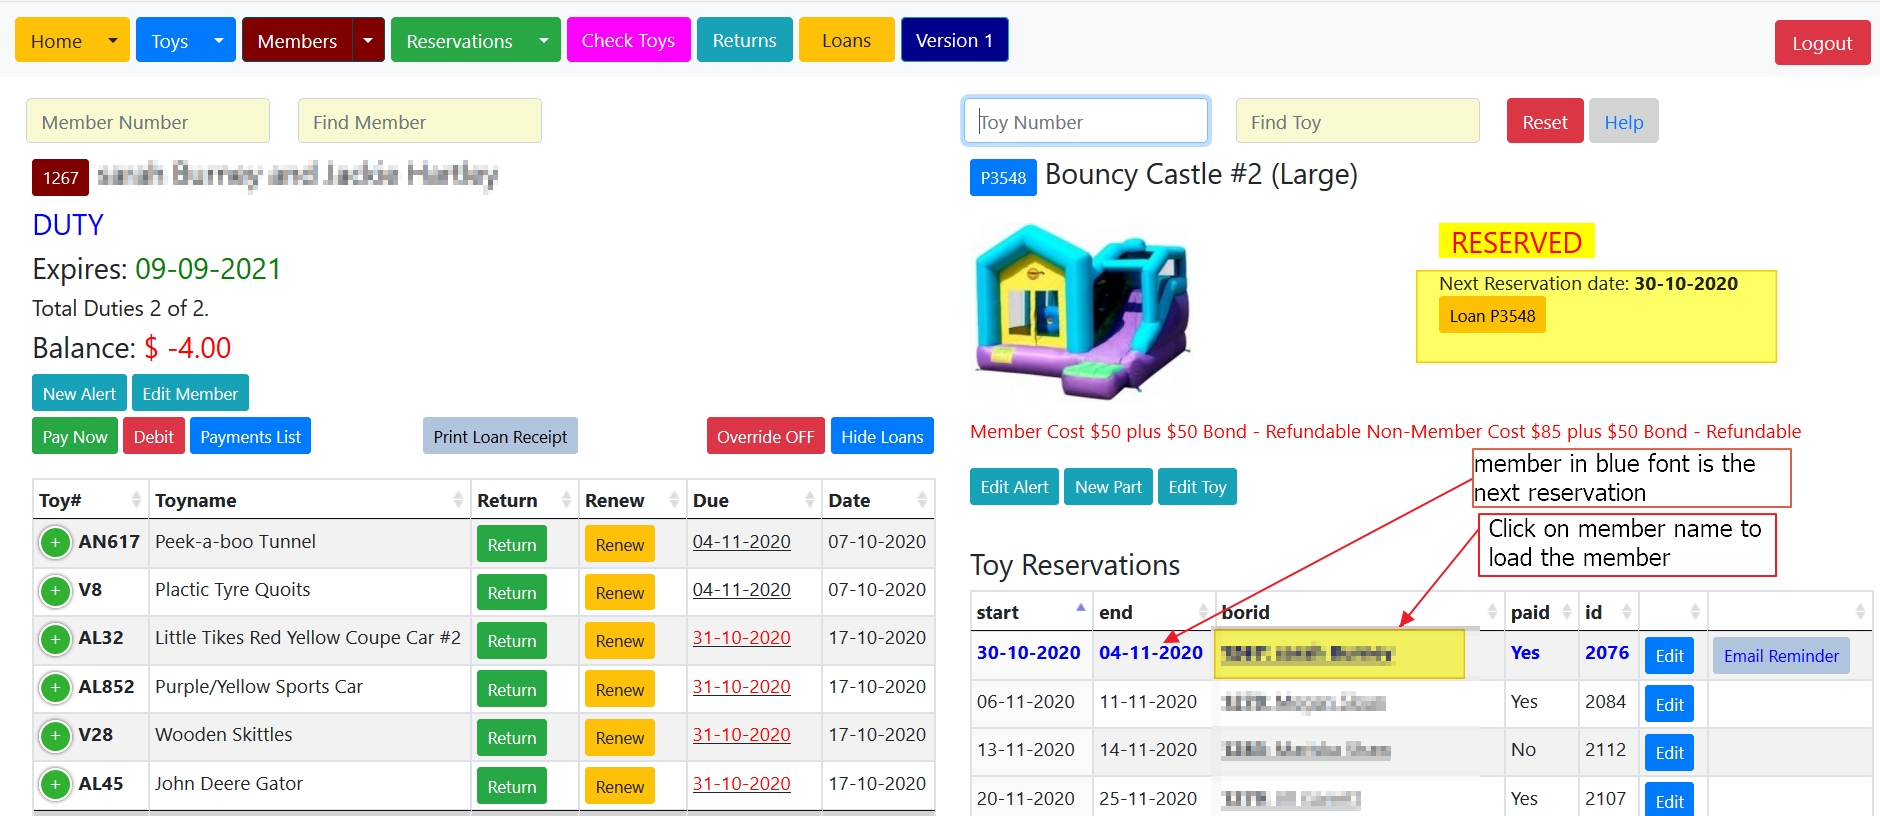
Task: Click the Loan P3548 button
Action: pyautogui.click(x=1491, y=316)
